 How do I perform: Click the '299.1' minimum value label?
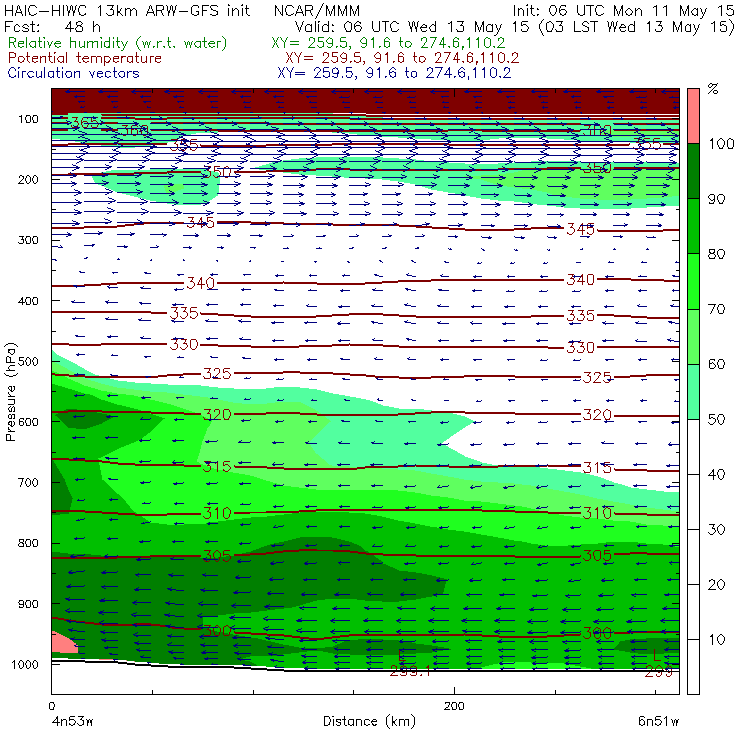tap(410, 671)
